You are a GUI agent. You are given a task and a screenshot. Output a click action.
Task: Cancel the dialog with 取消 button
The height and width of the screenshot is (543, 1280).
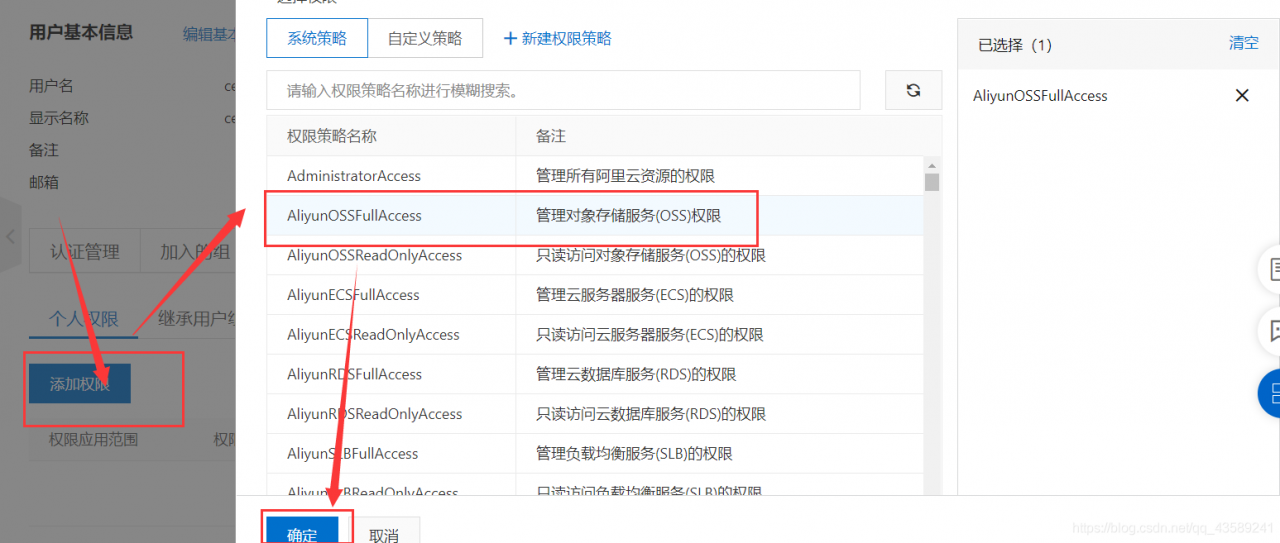[384, 531]
